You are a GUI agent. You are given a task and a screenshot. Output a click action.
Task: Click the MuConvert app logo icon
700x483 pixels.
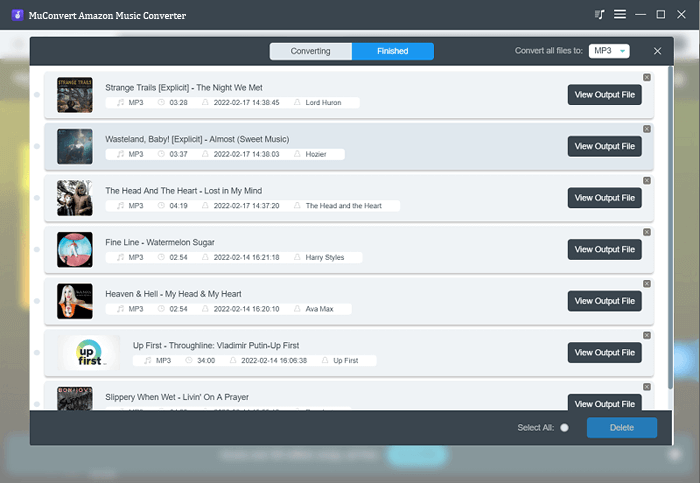pyautogui.click(x=17, y=15)
